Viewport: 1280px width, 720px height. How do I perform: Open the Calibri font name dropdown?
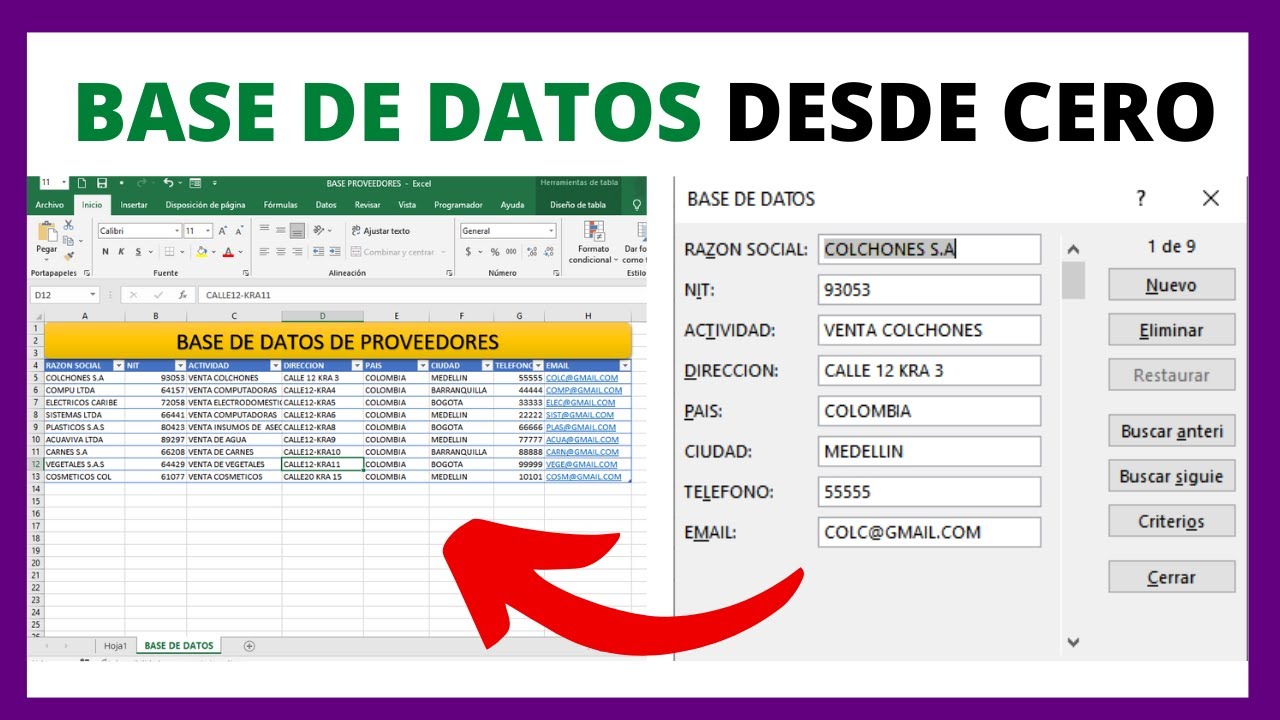pos(177,231)
